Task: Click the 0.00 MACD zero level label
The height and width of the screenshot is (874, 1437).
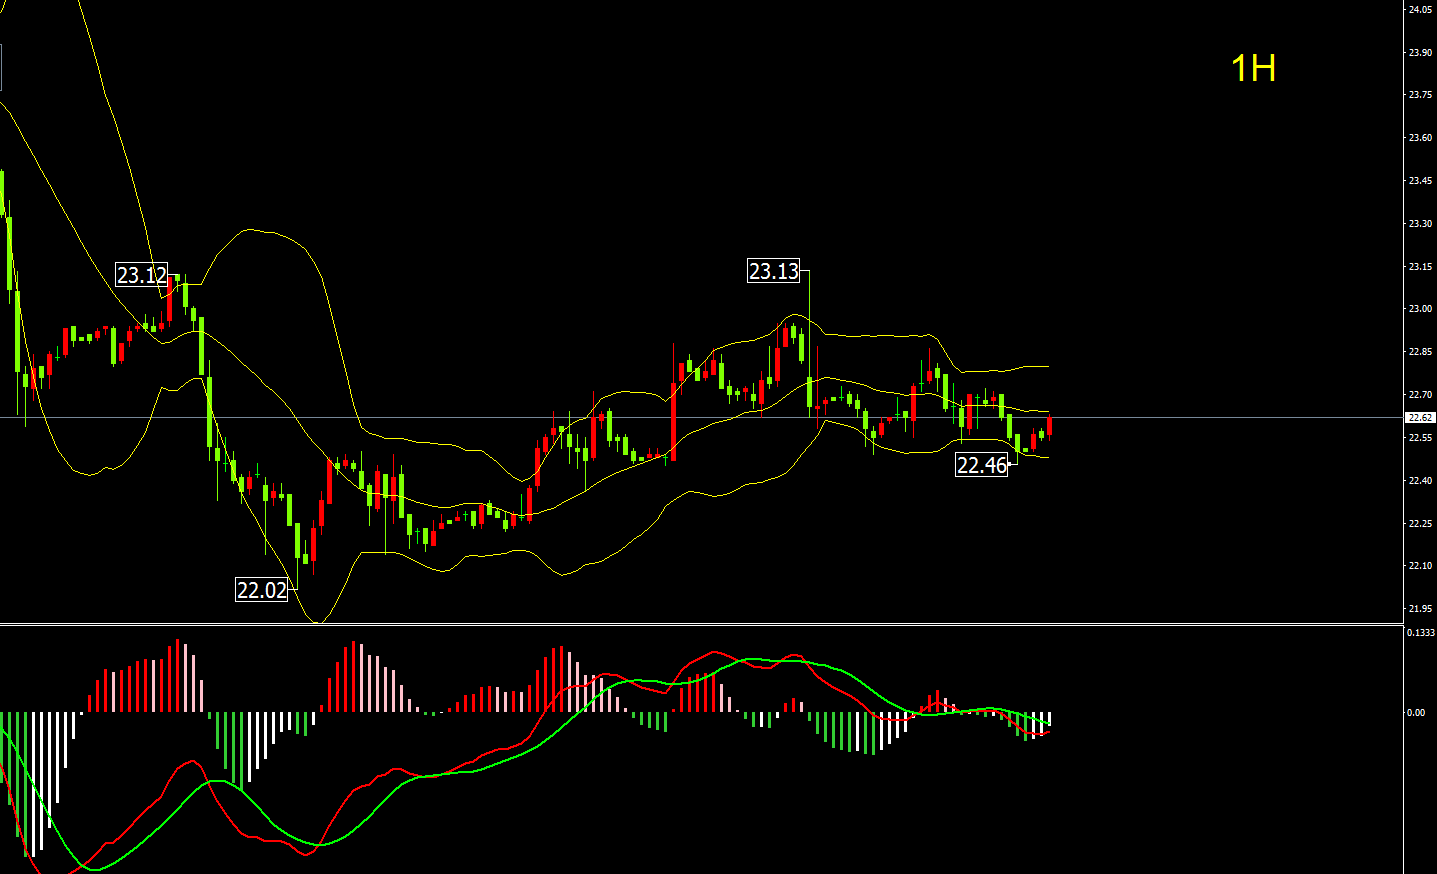Action: pyautogui.click(x=1416, y=713)
